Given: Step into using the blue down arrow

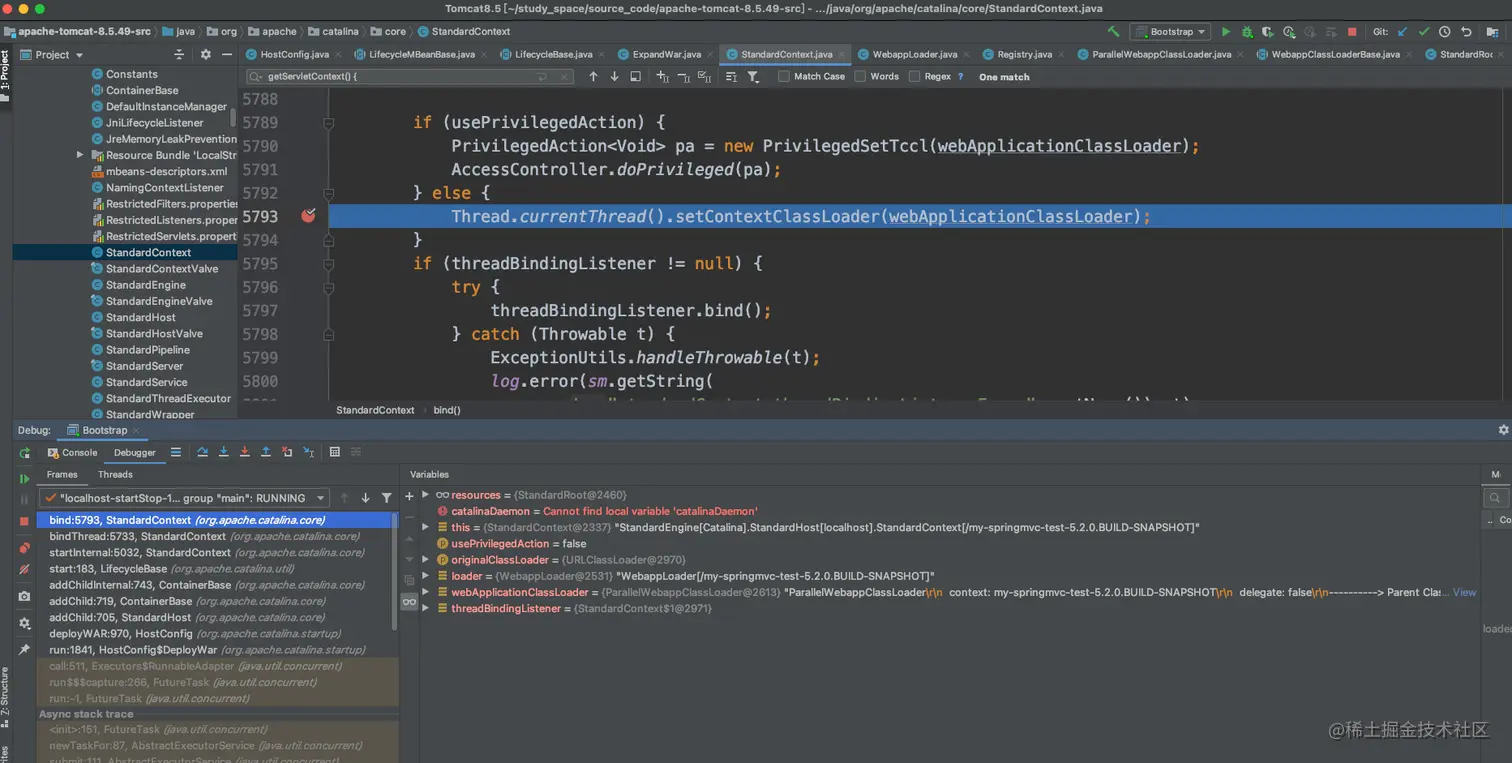Looking at the screenshot, I should pyautogui.click(x=223, y=452).
